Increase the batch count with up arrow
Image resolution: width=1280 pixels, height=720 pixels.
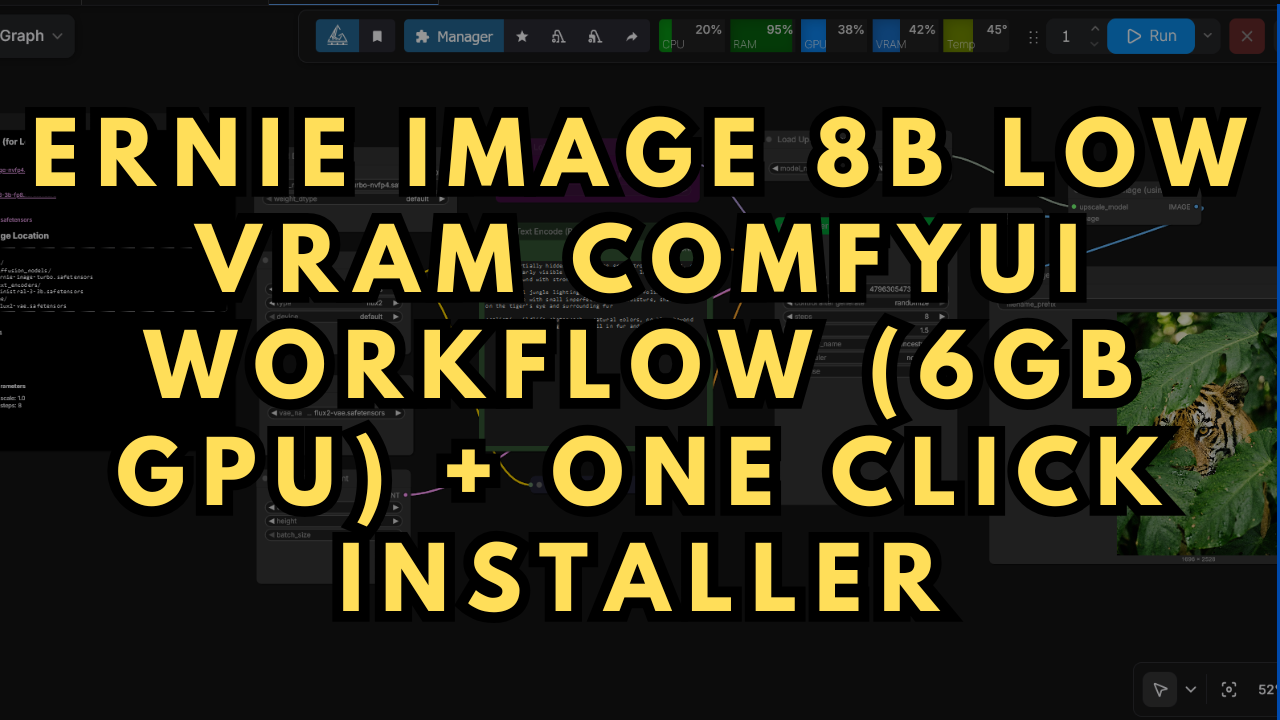coord(1095,29)
